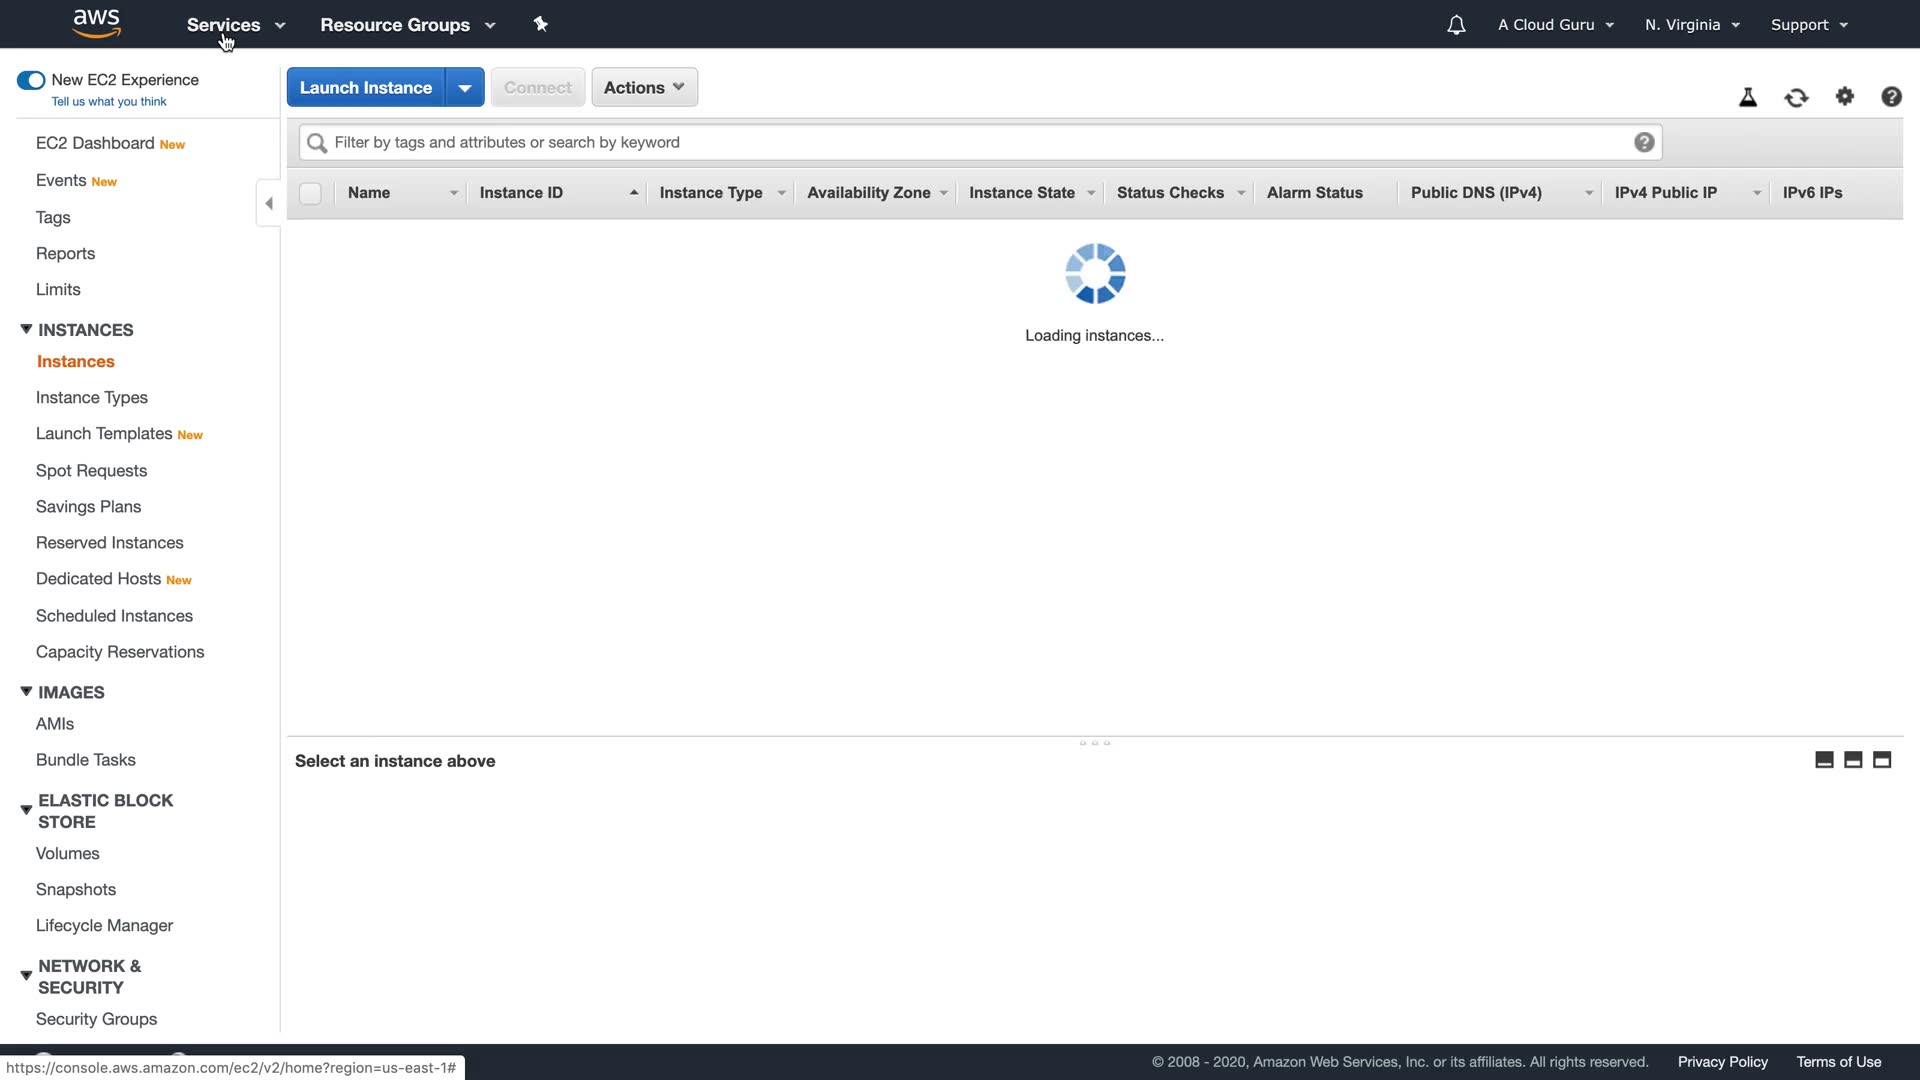
Task: Refresh the instances list
Action: pos(1796,97)
